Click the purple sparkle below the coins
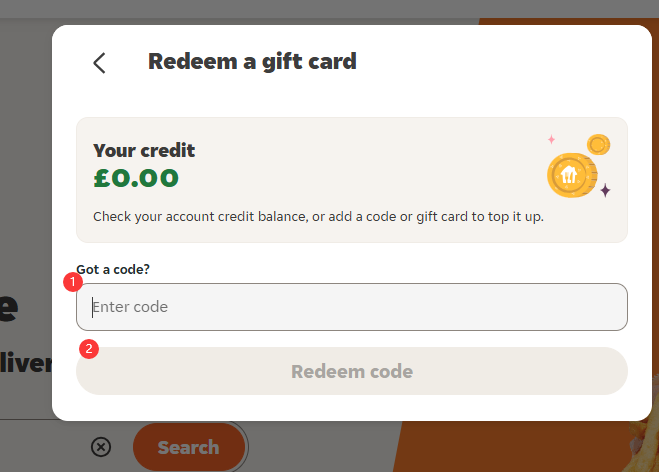 tap(605, 190)
